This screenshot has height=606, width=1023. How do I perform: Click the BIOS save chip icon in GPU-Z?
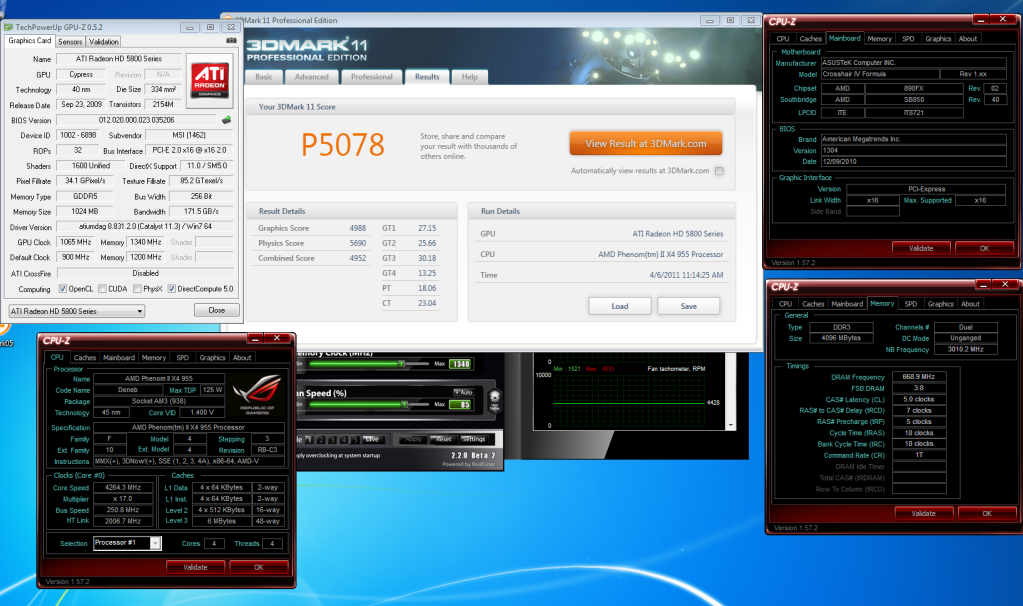click(226, 120)
